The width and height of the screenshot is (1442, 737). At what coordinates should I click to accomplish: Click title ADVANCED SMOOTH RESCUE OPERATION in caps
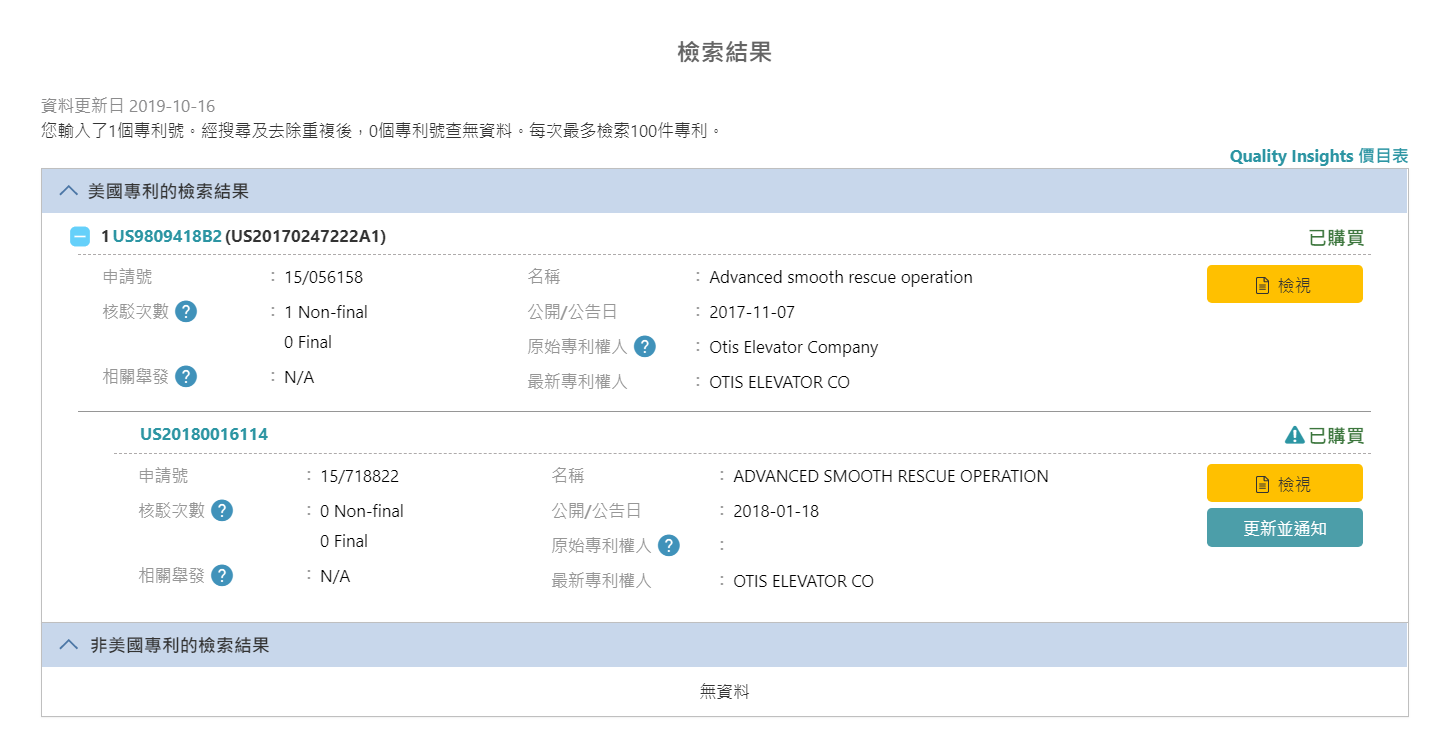tap(891, 476)
